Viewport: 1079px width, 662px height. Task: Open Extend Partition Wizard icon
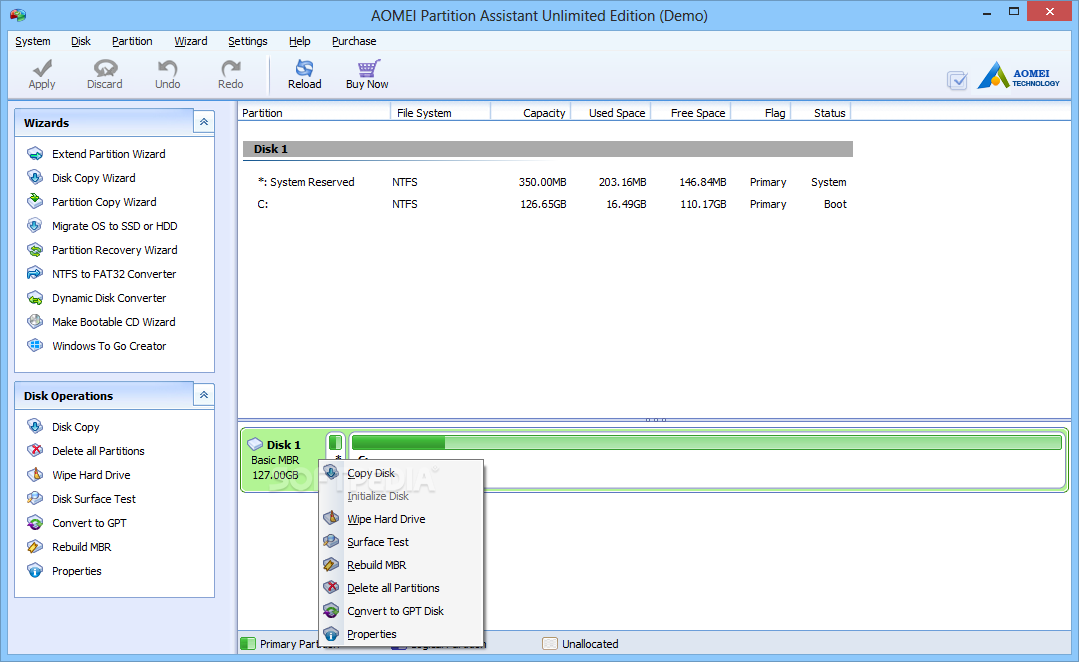coord(35,153)
